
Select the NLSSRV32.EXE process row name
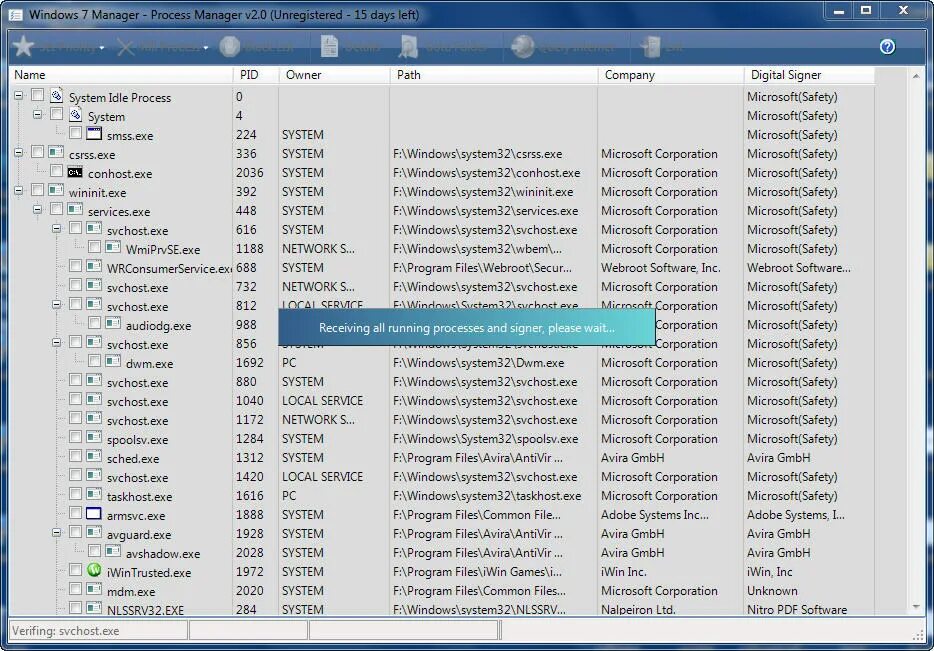click(x=145, y=610)
